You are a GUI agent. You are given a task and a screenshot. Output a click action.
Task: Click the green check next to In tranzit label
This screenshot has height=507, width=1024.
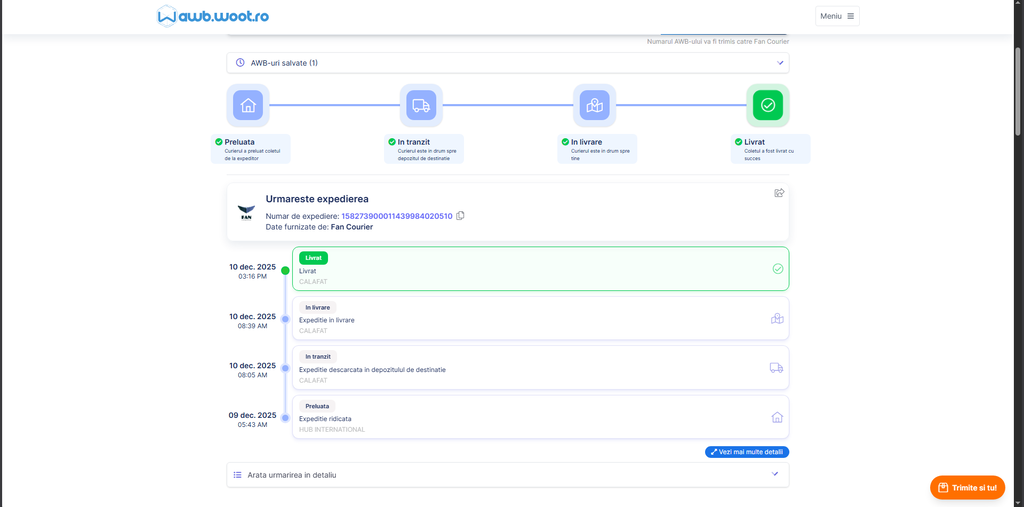392,141
